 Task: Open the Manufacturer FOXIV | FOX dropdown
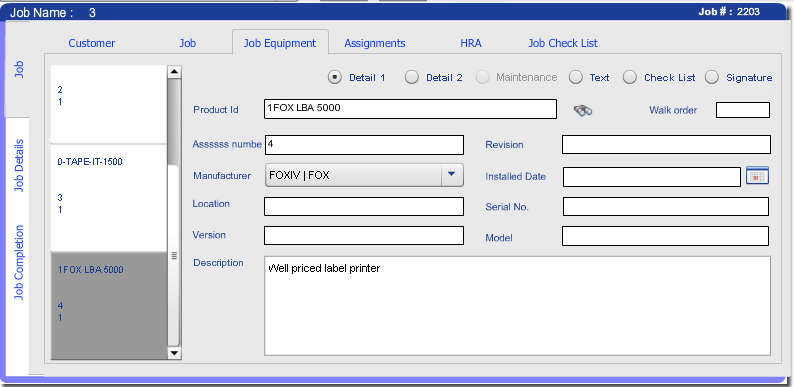point(364,175)
